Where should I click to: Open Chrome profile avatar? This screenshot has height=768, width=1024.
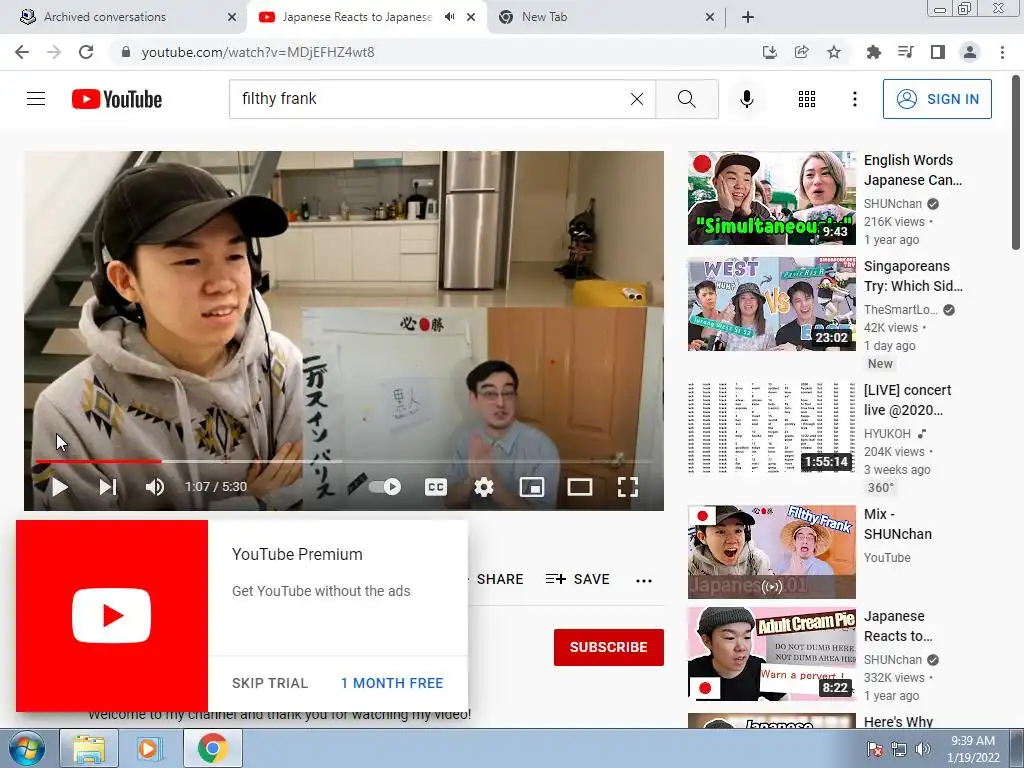970,52
